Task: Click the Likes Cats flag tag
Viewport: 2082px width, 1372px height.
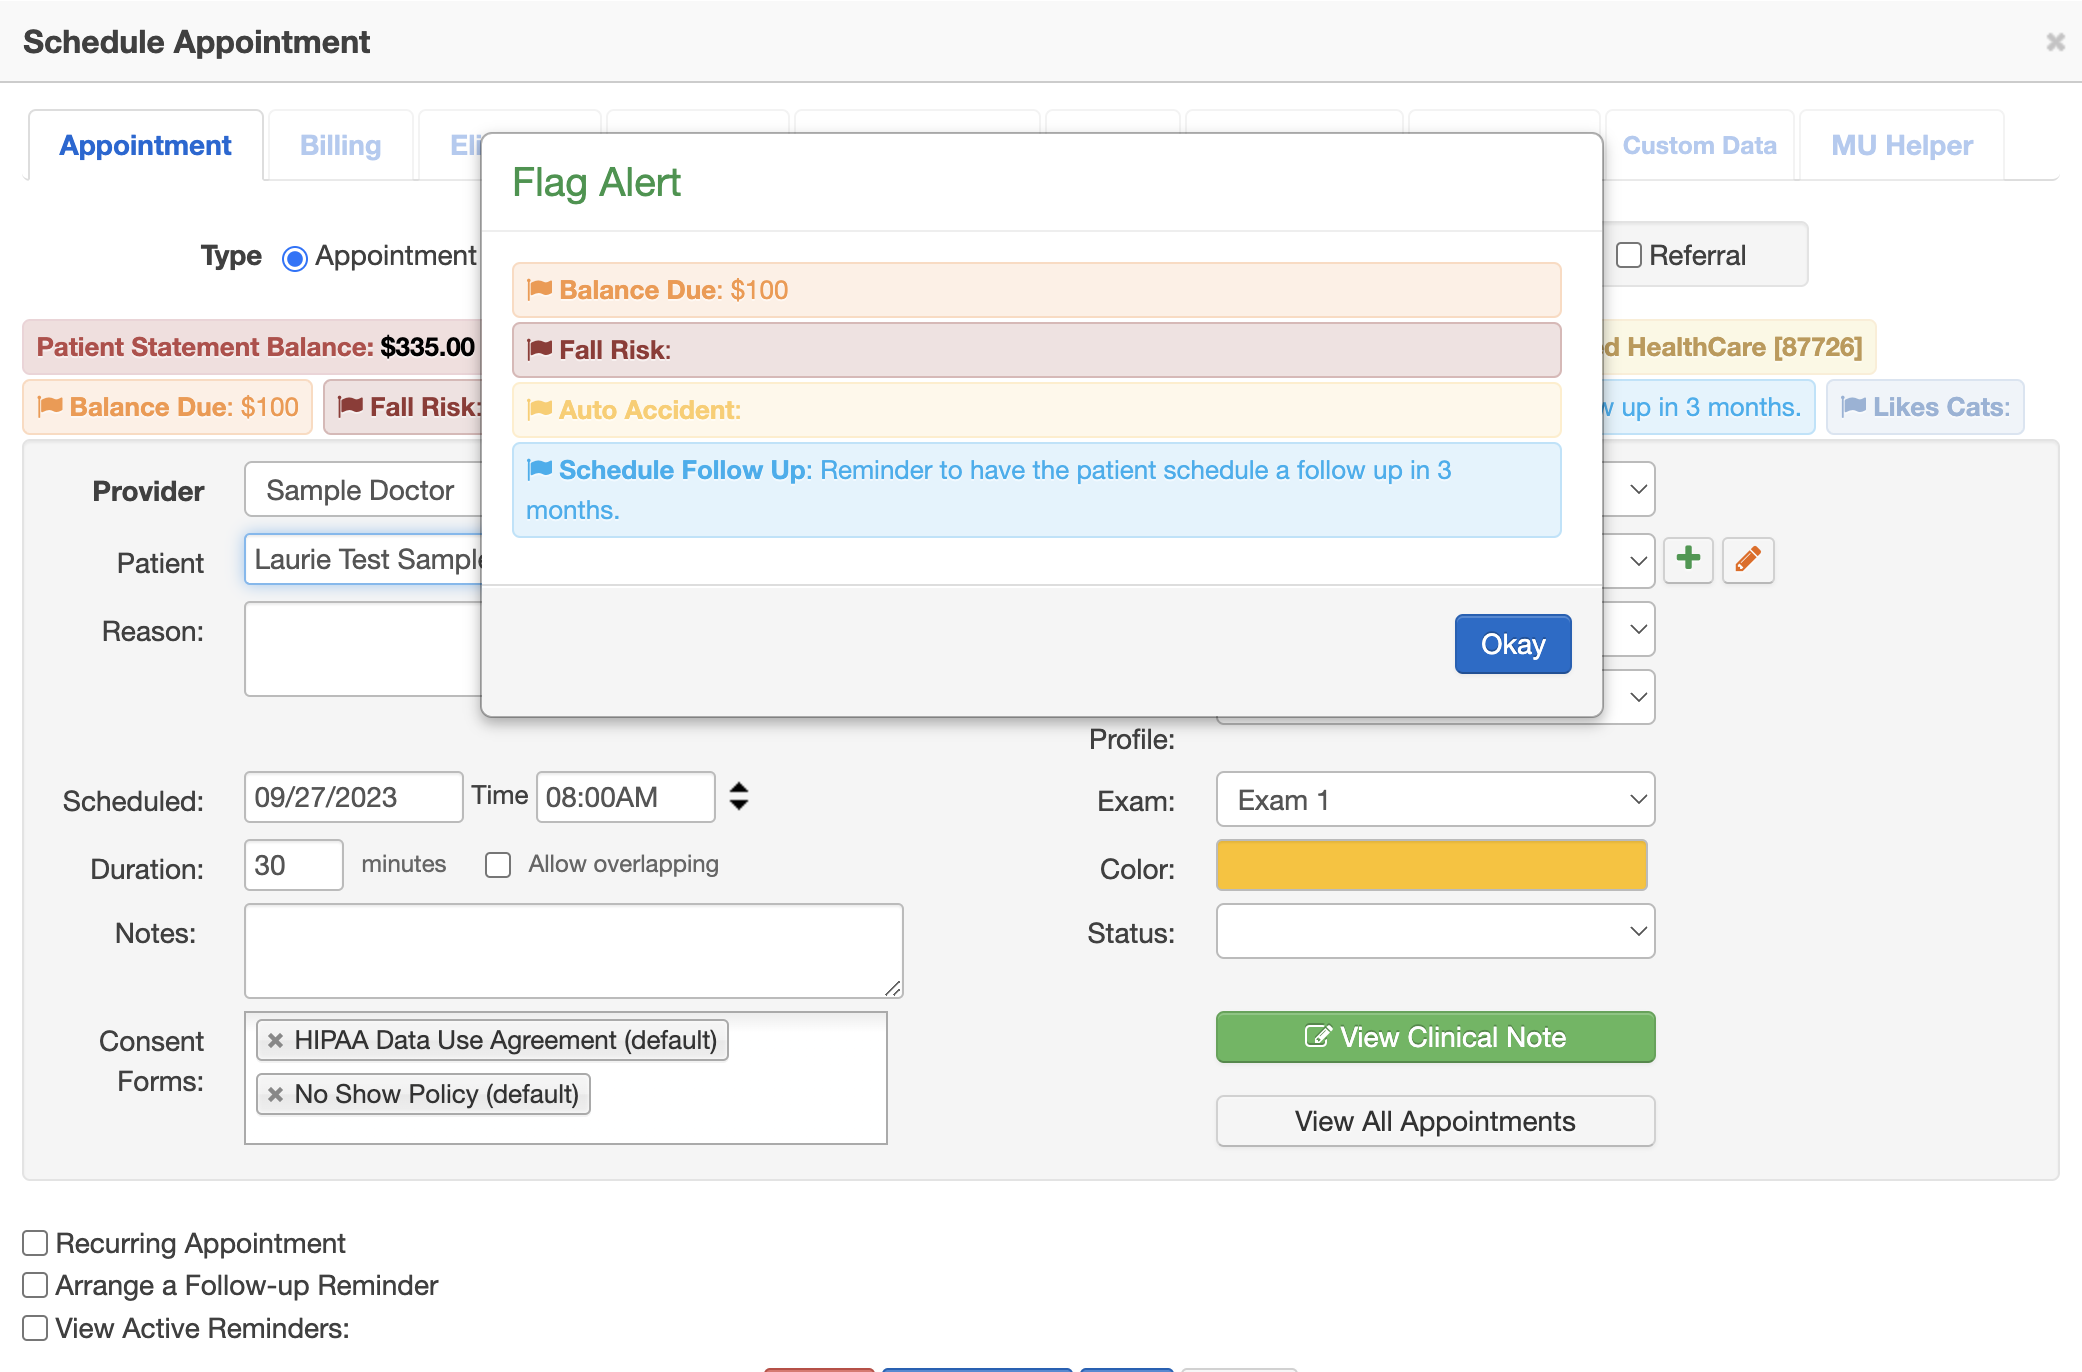Action: (1925, 407)
